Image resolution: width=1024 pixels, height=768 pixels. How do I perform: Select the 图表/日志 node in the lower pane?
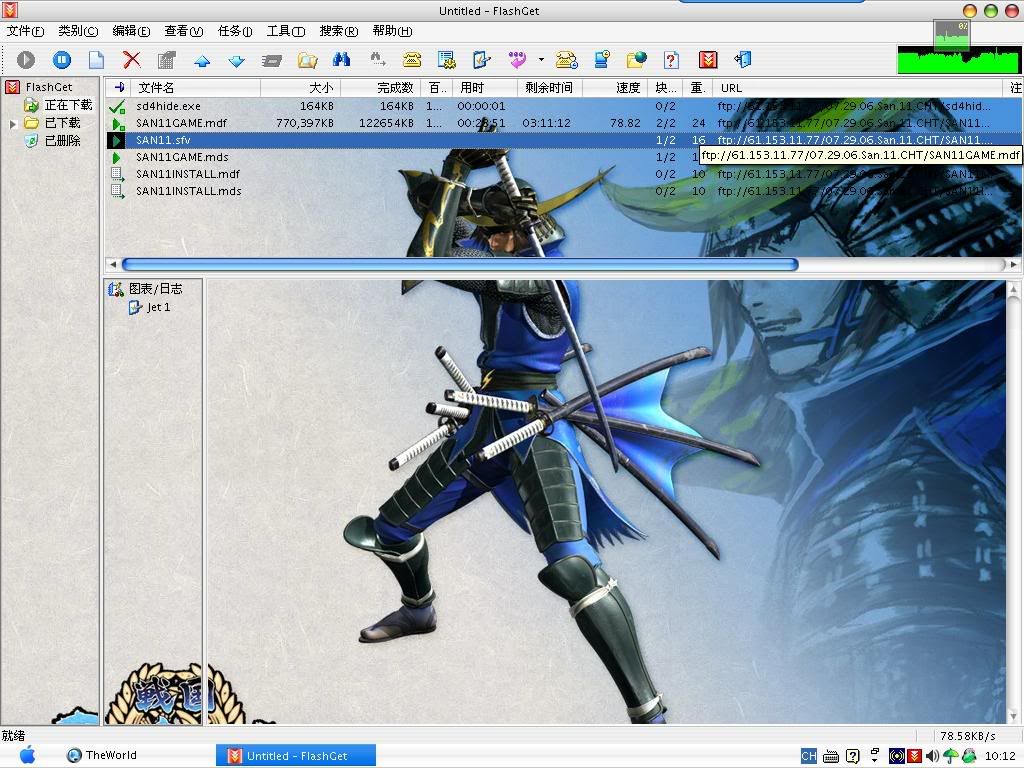pyautogui.click(x=155, y=289)
